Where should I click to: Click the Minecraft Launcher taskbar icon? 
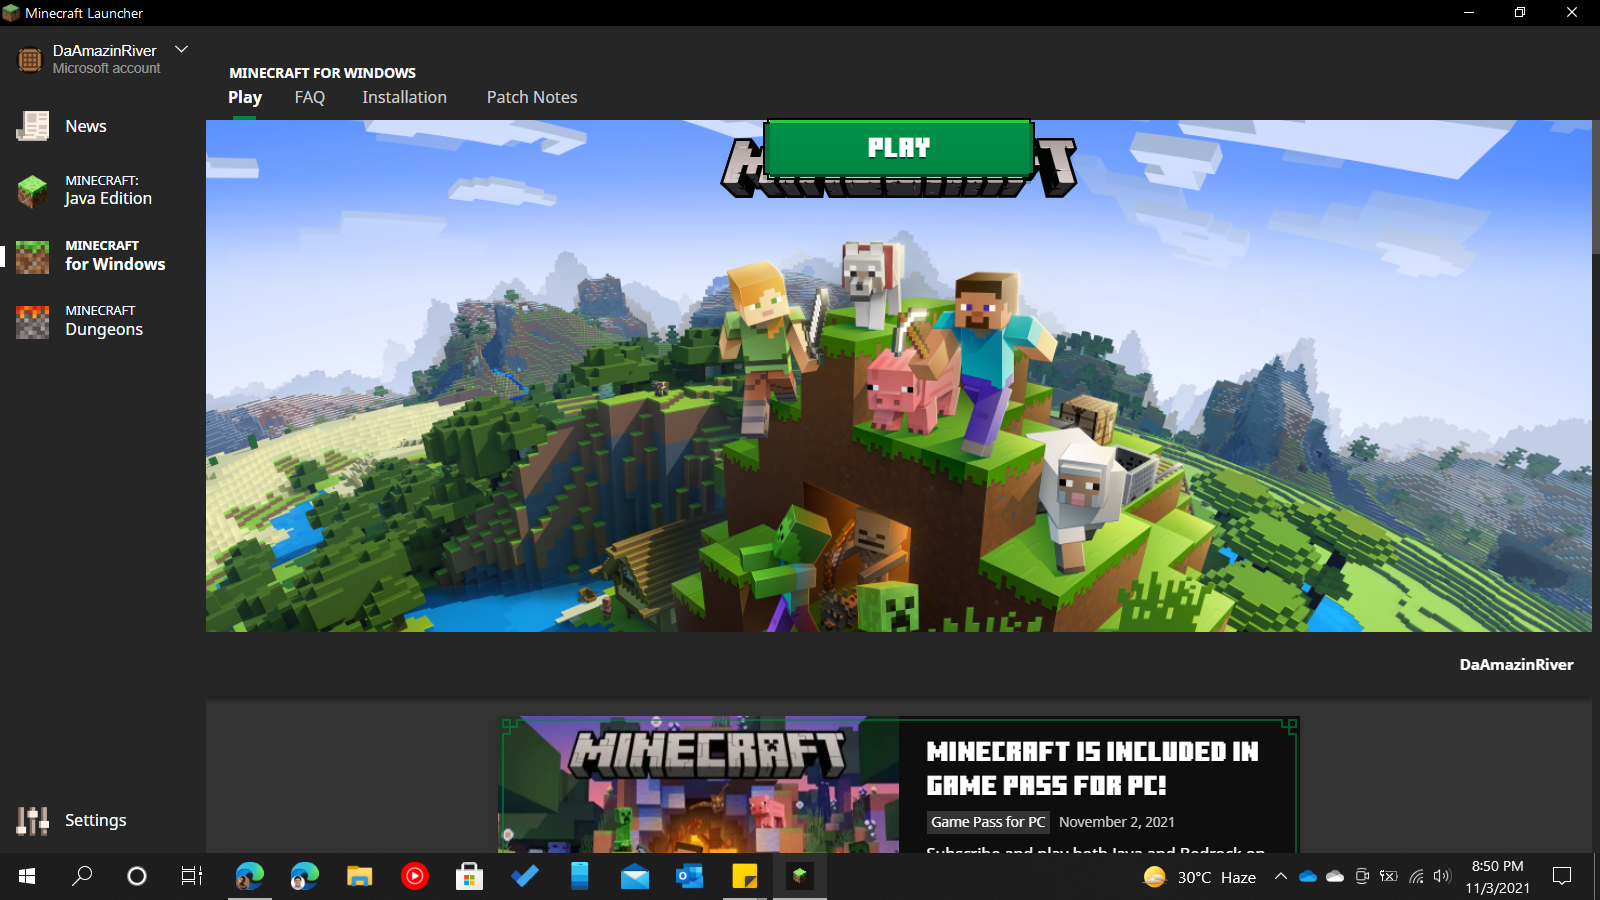click(x=799, y=876)
